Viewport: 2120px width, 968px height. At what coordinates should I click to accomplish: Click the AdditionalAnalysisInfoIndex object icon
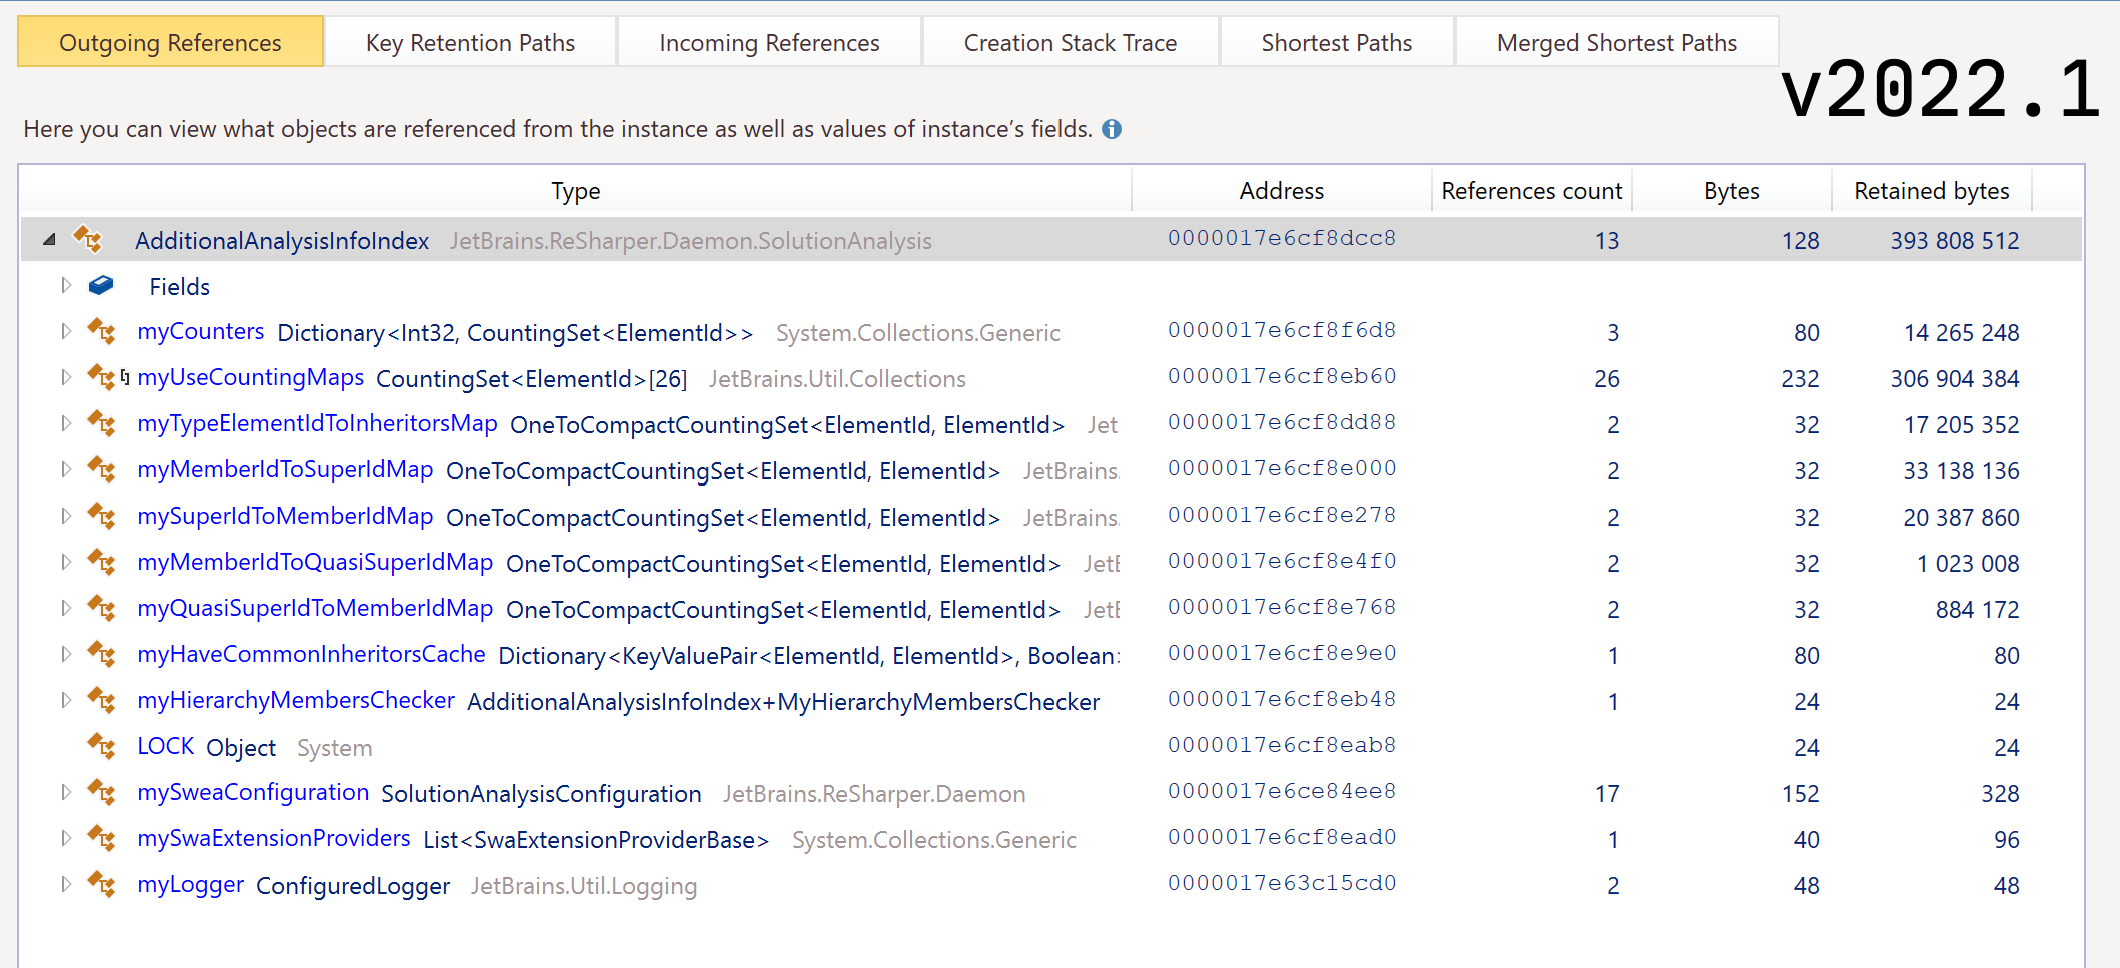pos(88,240)
